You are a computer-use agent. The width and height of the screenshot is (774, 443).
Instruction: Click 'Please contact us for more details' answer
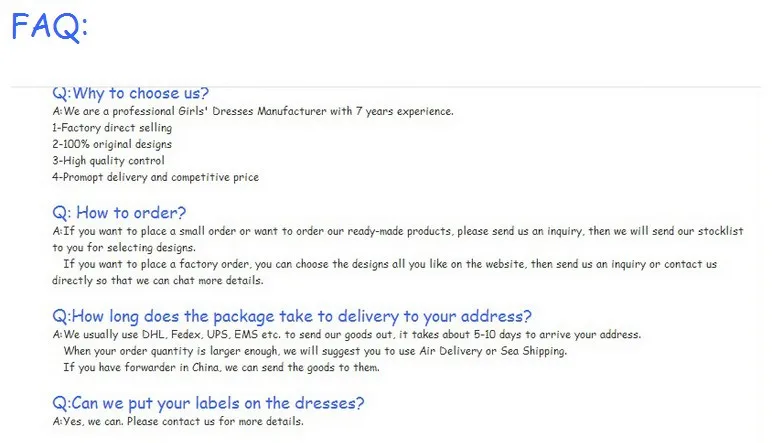[x=215, y=421]
